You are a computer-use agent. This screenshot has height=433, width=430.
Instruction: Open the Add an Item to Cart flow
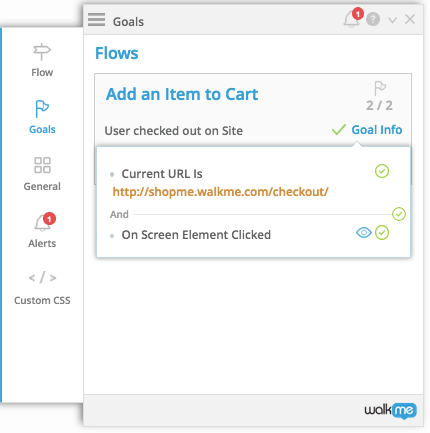pyautogui.click(x=182, y=94)
